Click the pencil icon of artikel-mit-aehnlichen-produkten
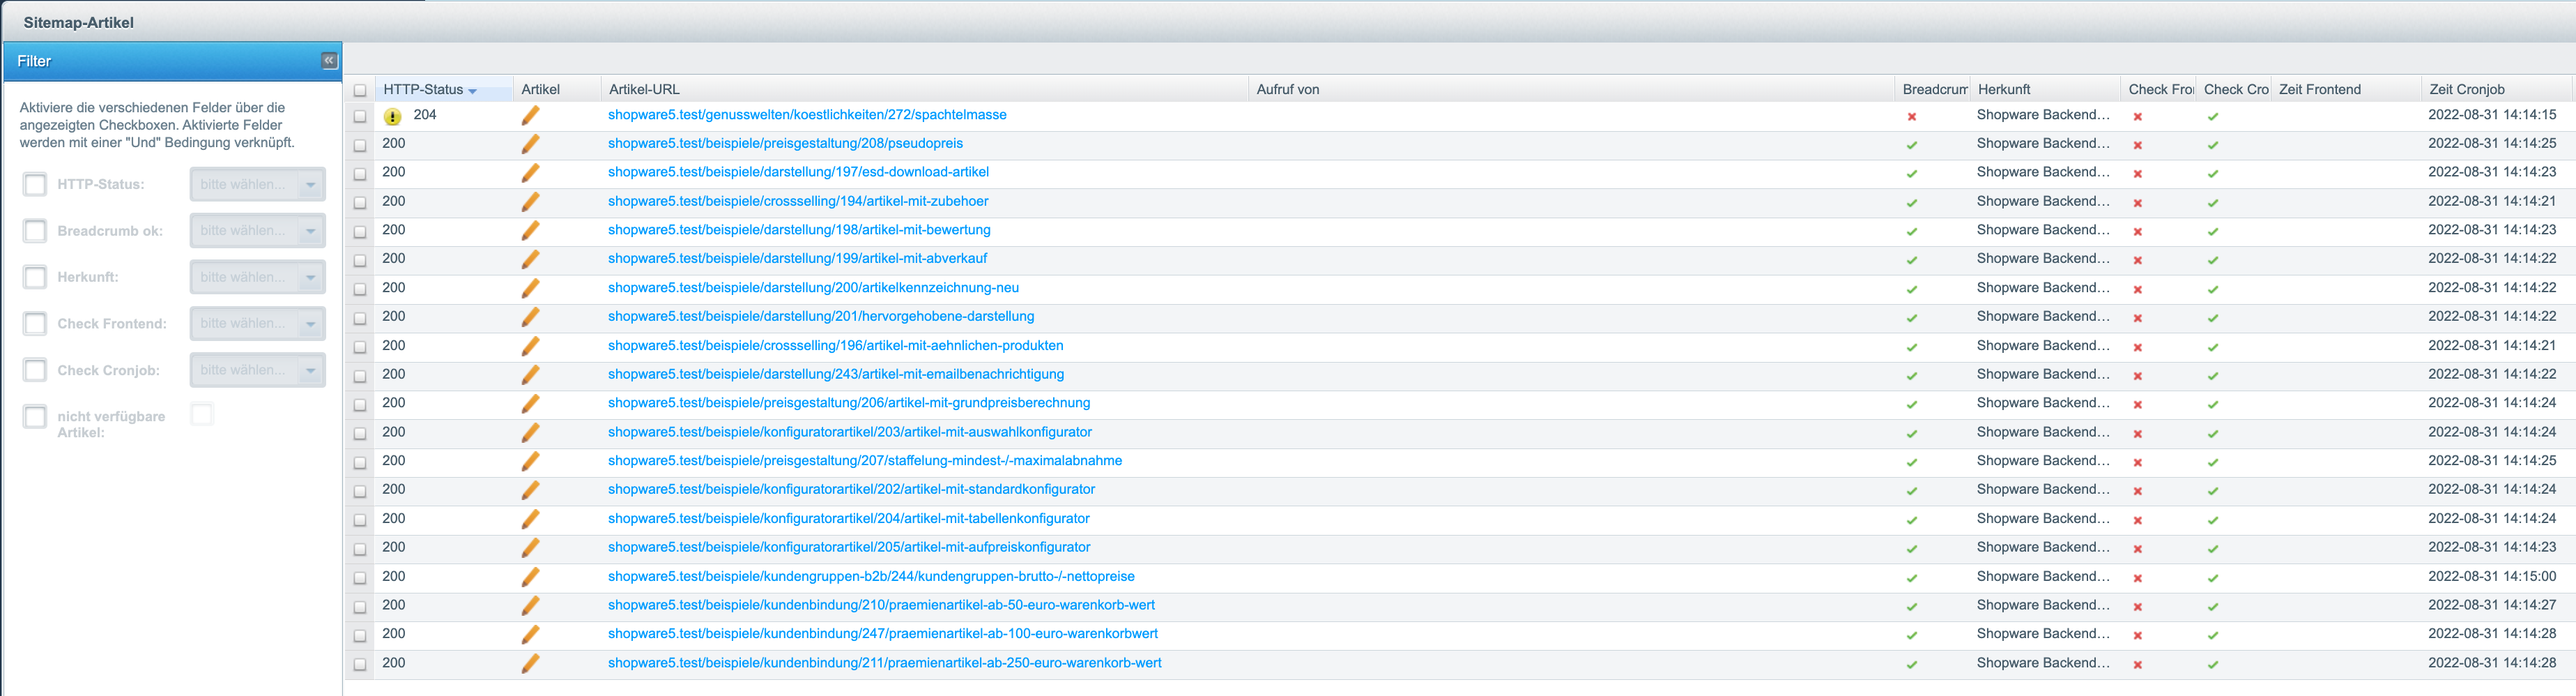This screenshot has height=696, width=2576. (531, 346)
